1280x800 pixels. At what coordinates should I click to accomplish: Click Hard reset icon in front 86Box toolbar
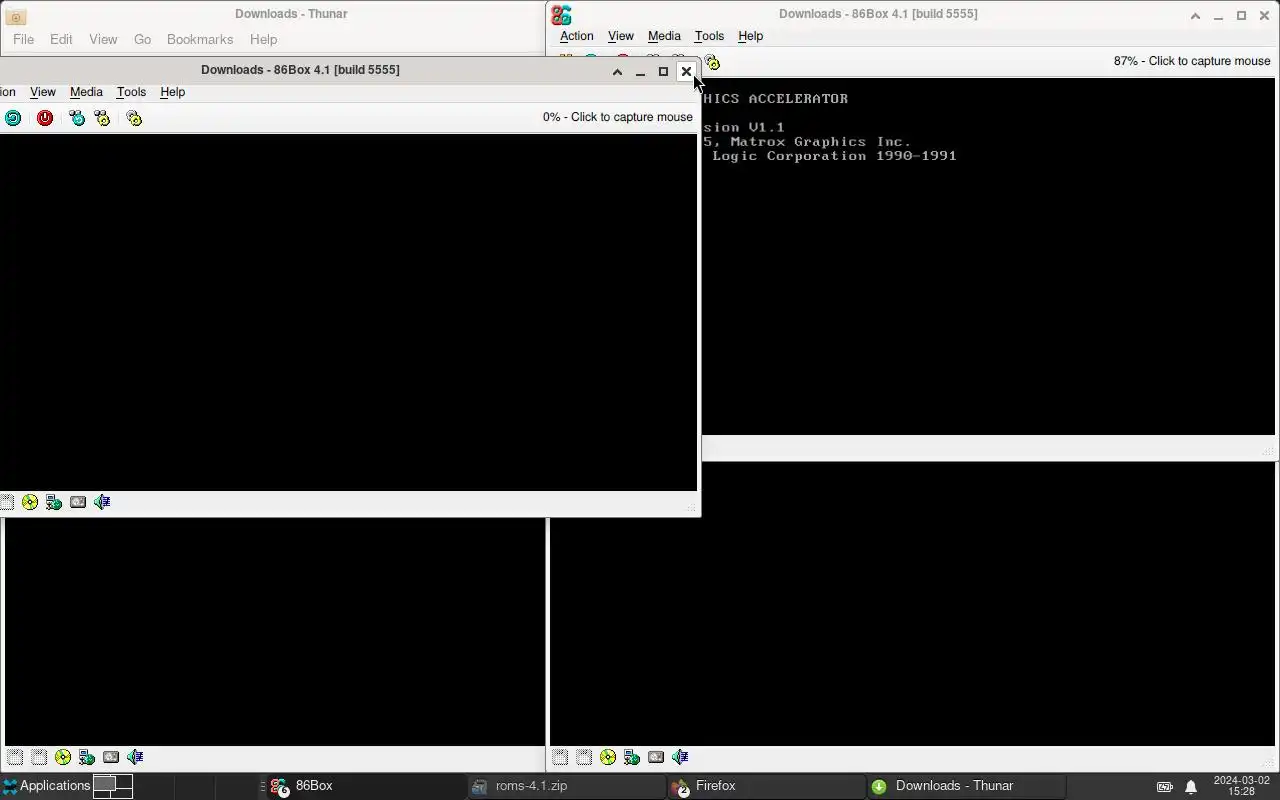(13, 118)
